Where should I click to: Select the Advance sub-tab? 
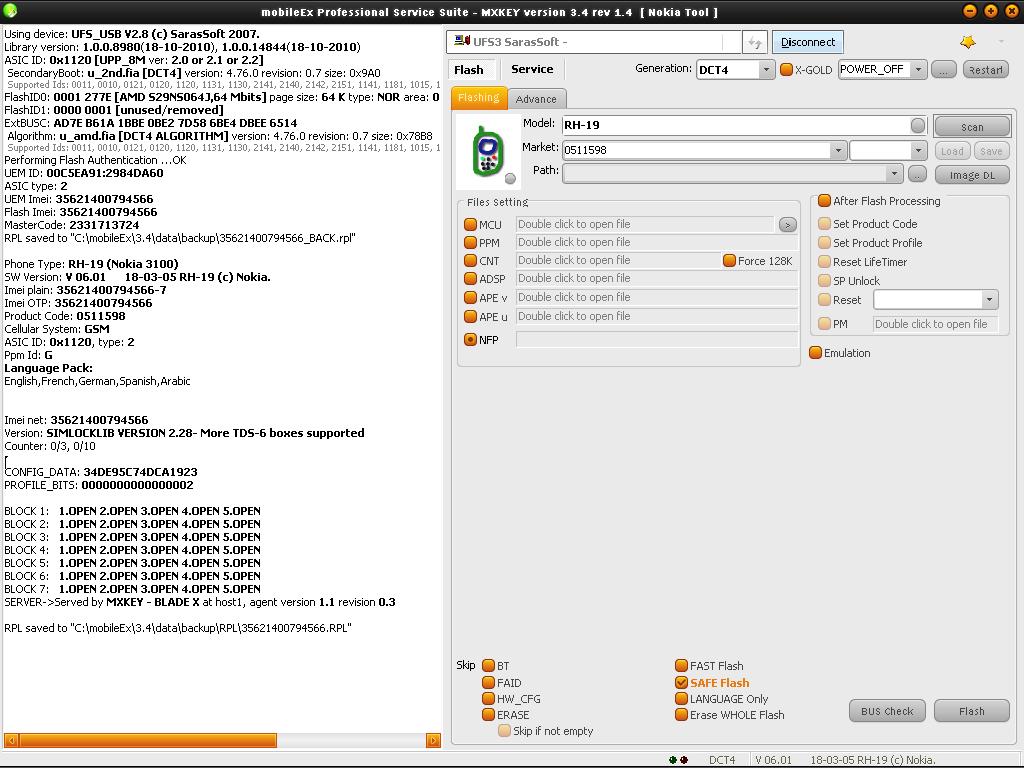click(x=536, y=99)
